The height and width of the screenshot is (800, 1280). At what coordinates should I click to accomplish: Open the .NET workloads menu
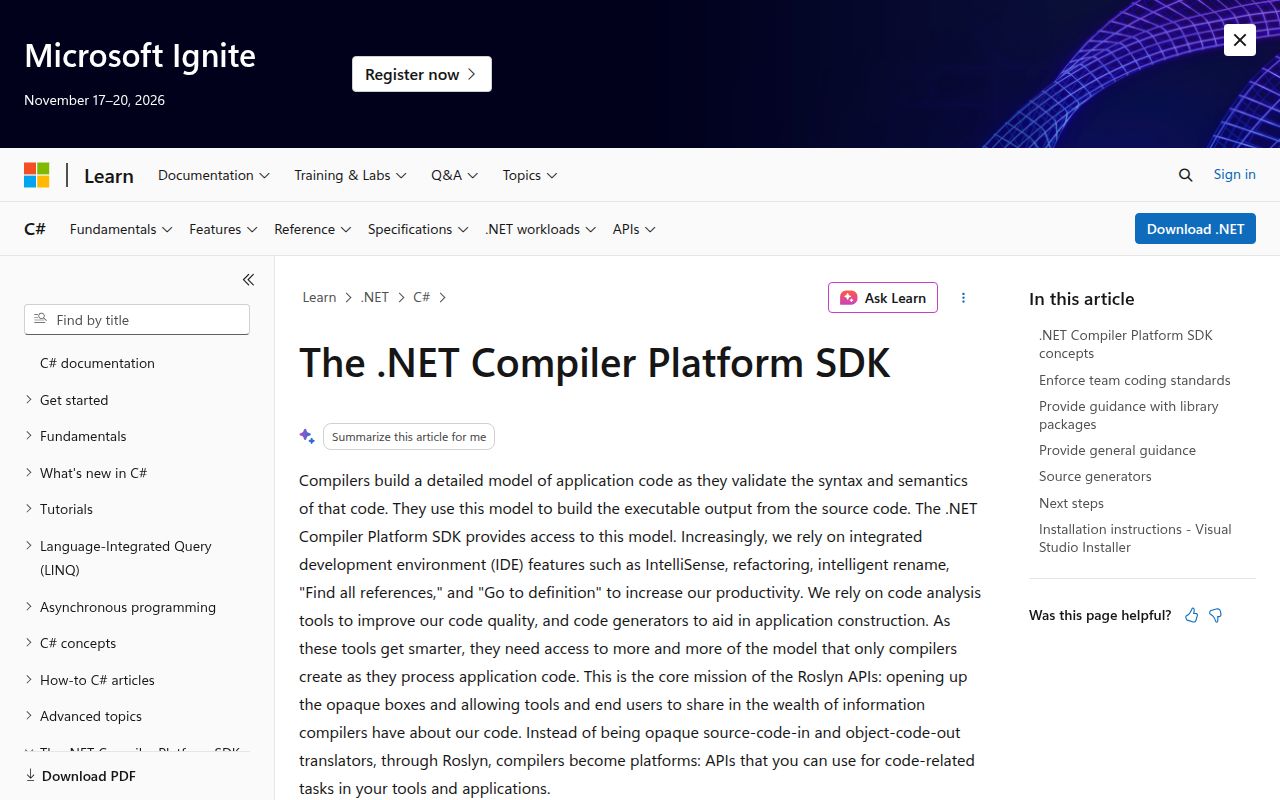pos(541,229)
